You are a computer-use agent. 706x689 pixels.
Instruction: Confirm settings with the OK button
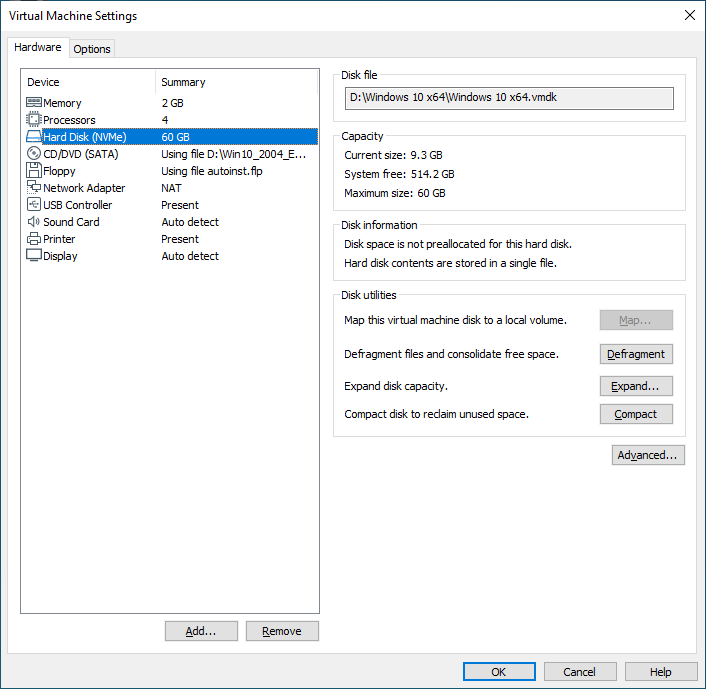tap(499, 672)
